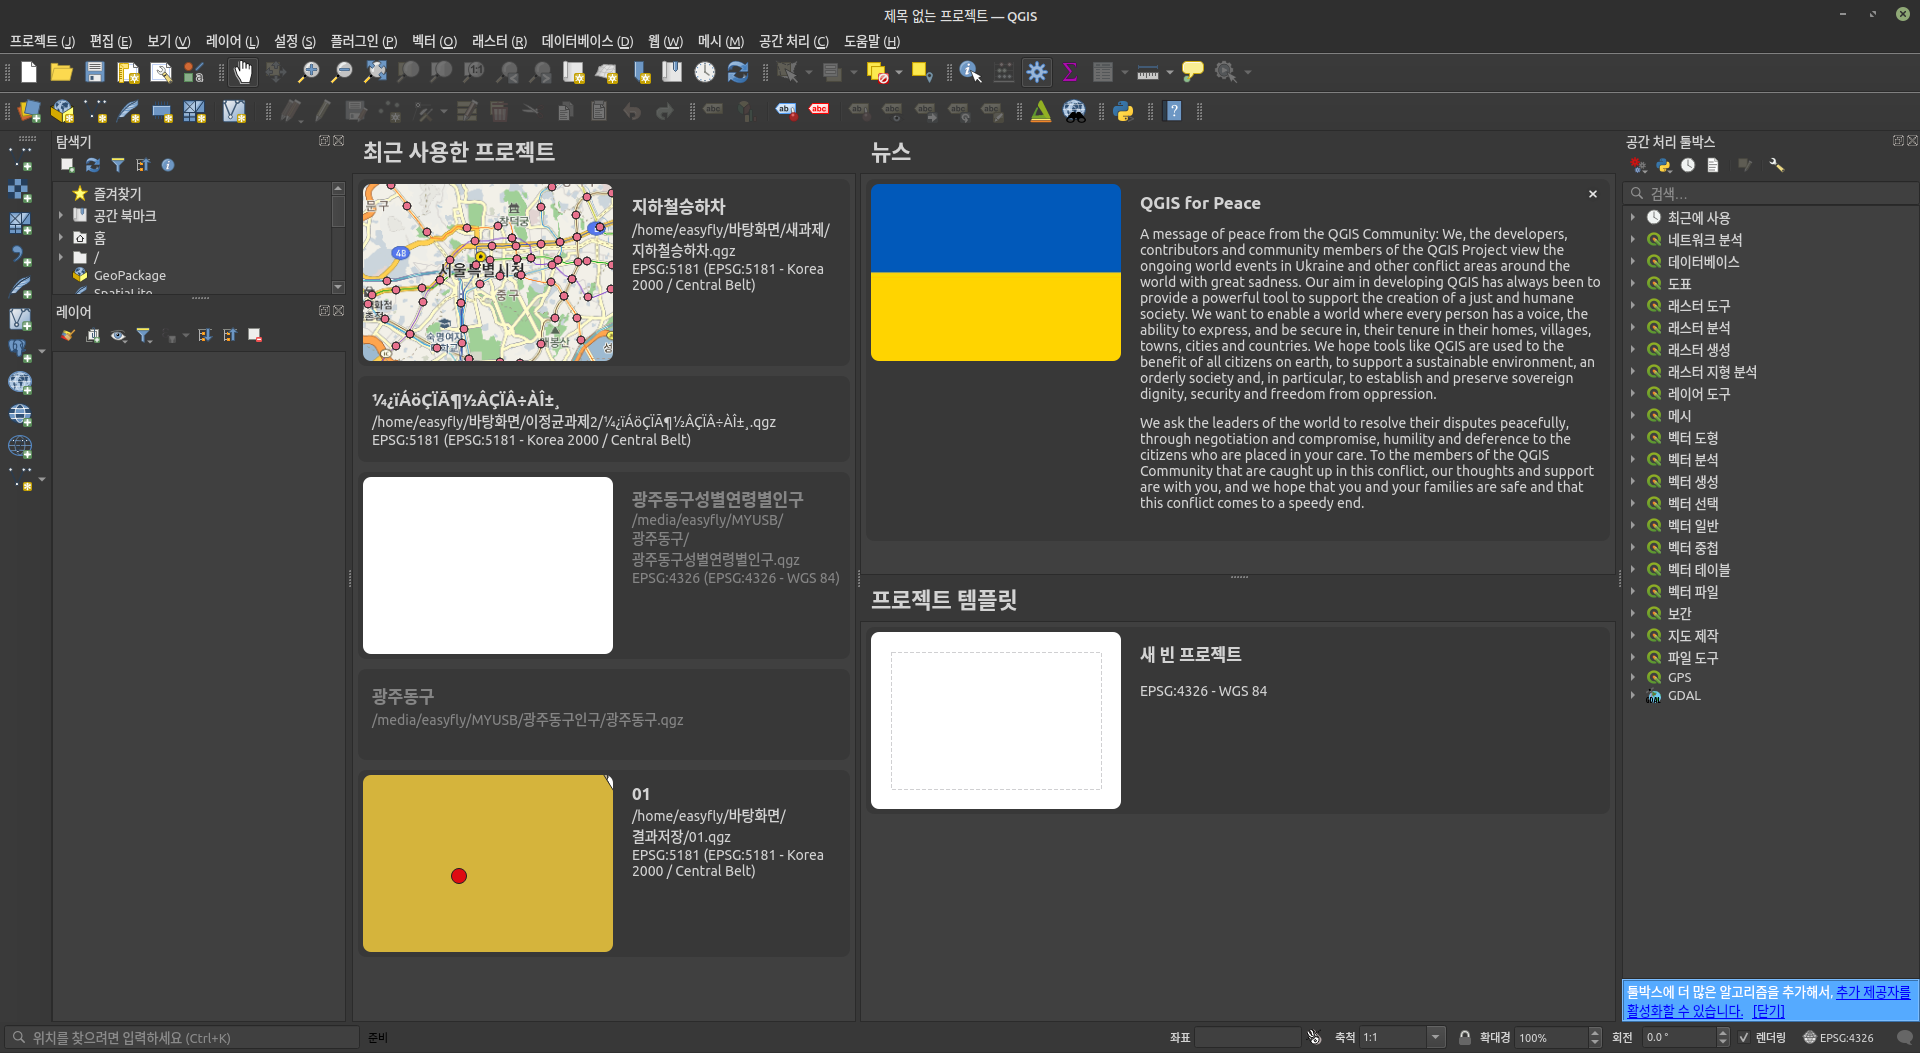Select the Zoom In magnifier tool
This screenshot has width=1920, height=1053.
[x=309, y=72]
